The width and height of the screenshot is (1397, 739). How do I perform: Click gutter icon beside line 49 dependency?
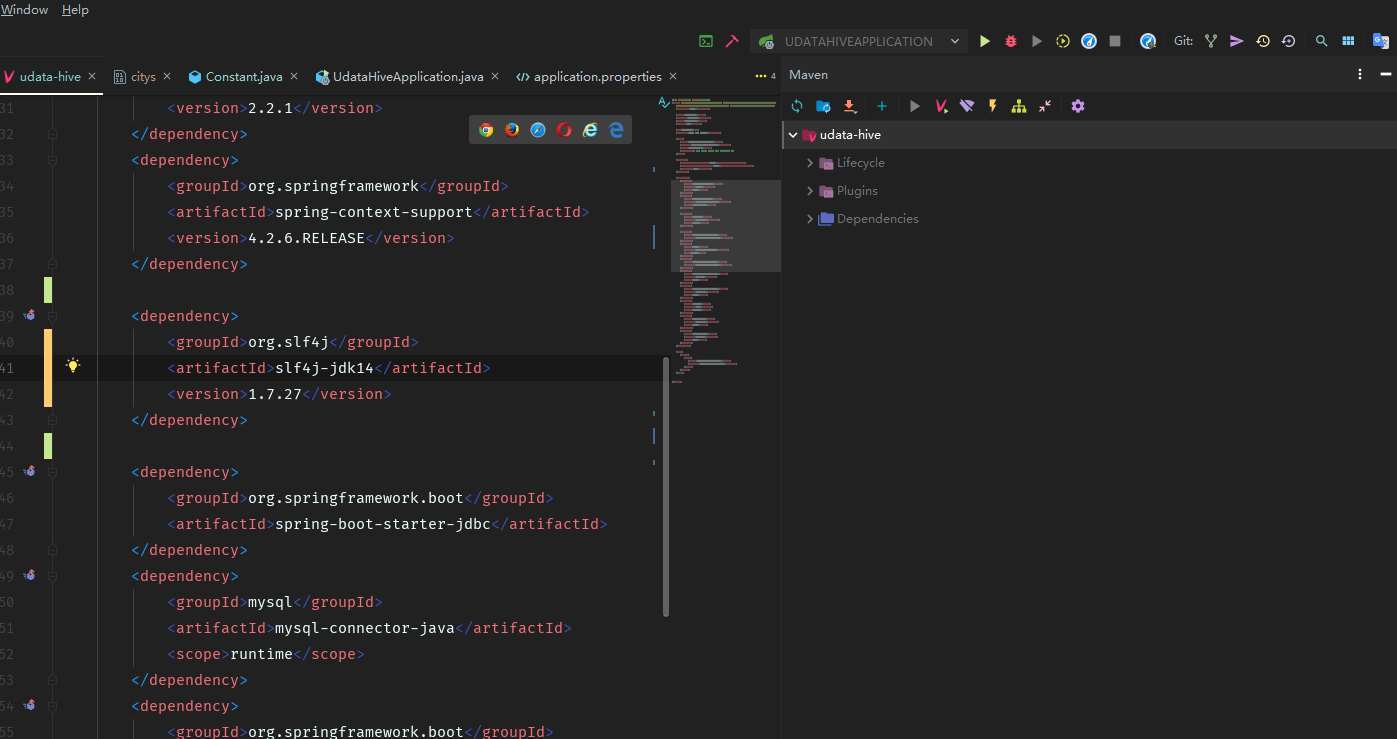click(29, 575)
